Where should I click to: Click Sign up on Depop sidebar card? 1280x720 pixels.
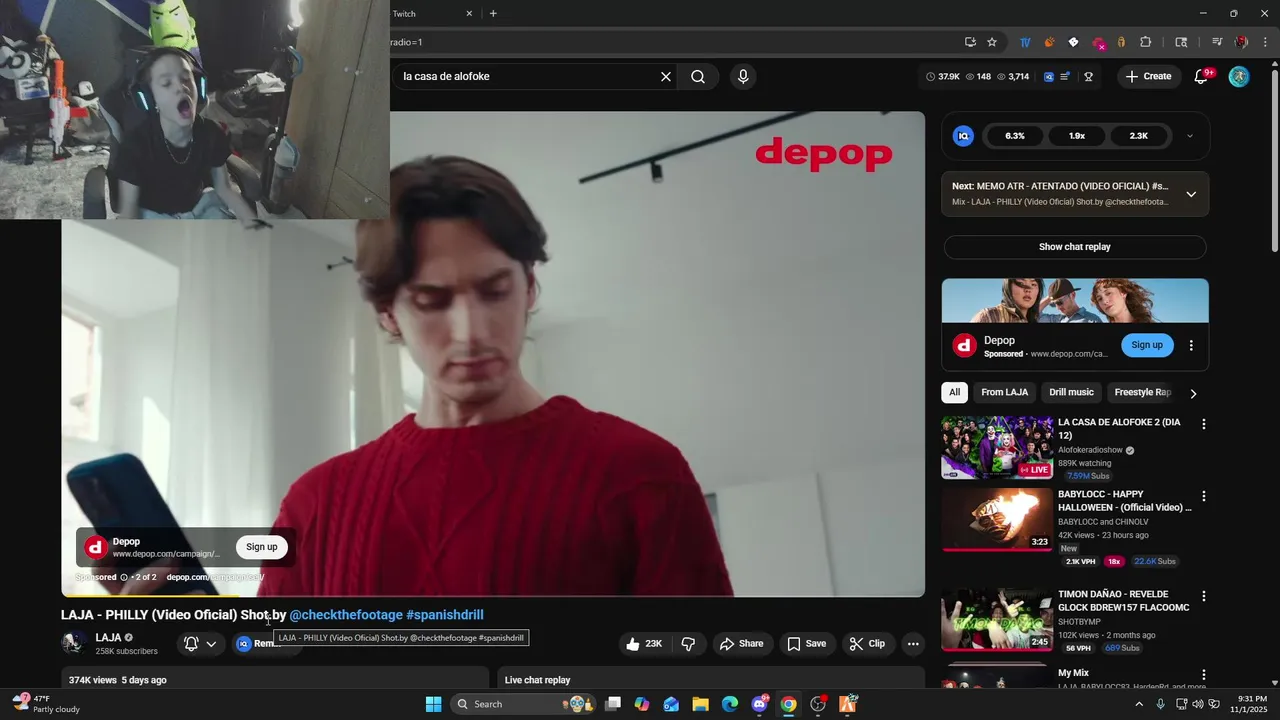pos(1147,345)
